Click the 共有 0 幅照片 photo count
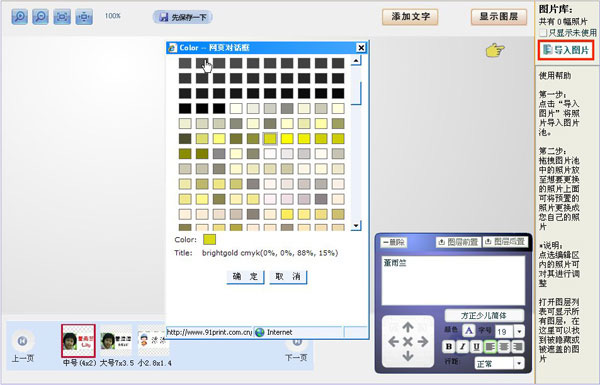600x385 pixels. pyautogui.click(x=563, y=22)
